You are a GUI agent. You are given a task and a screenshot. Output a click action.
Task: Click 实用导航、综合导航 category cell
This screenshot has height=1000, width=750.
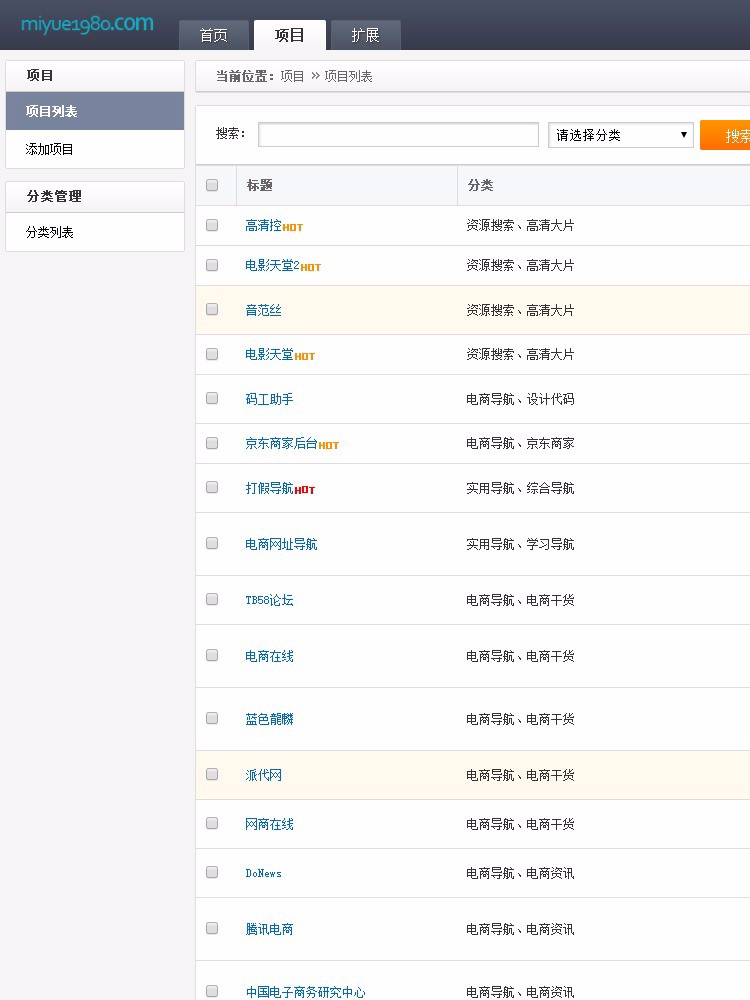pyautogui.click(x=520, y=488)
